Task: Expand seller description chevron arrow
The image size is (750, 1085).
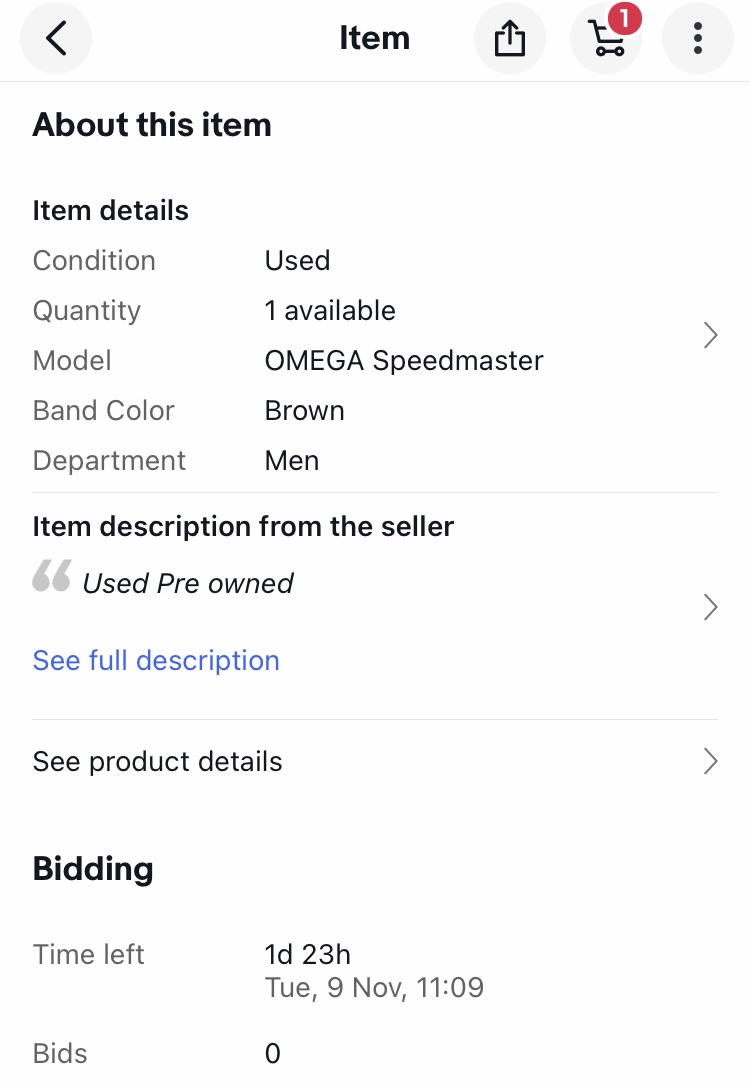Action: coord(710,607)
